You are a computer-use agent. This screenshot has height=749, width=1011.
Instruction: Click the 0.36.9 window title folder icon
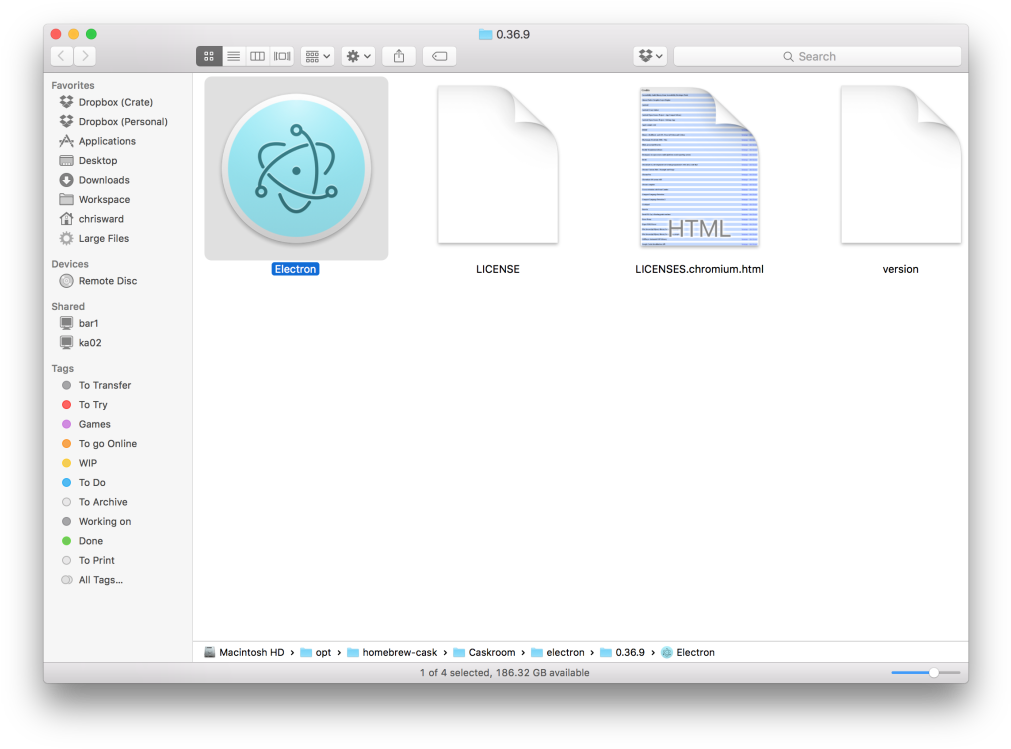[486, 34]
